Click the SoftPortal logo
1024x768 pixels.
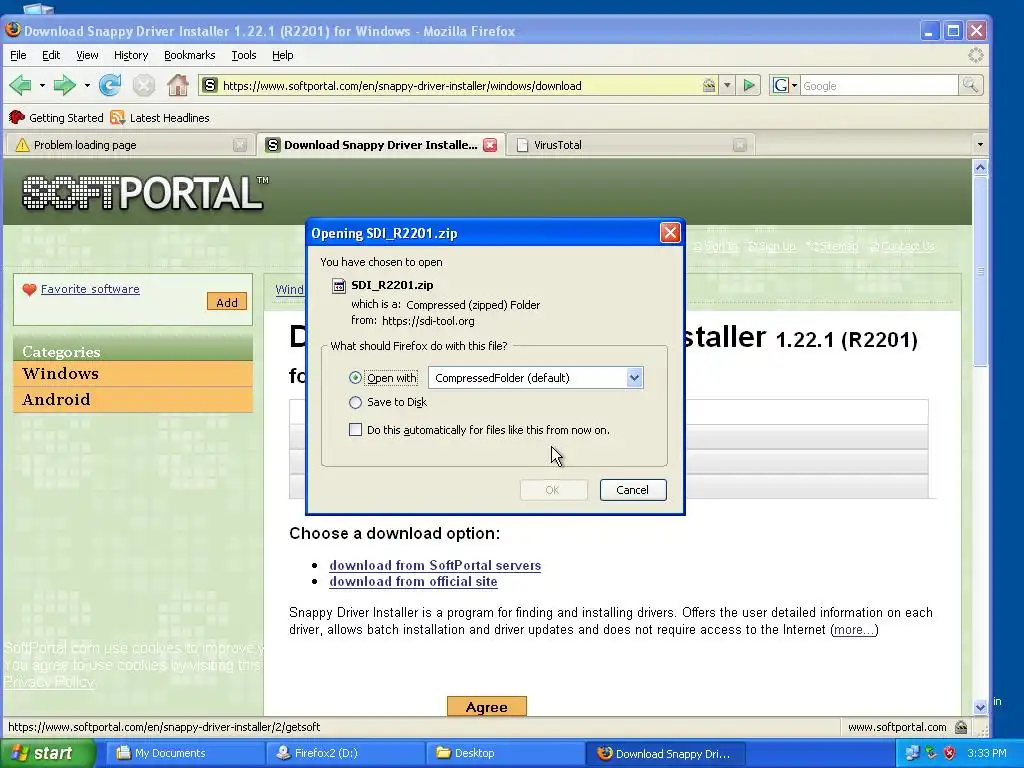145,193
